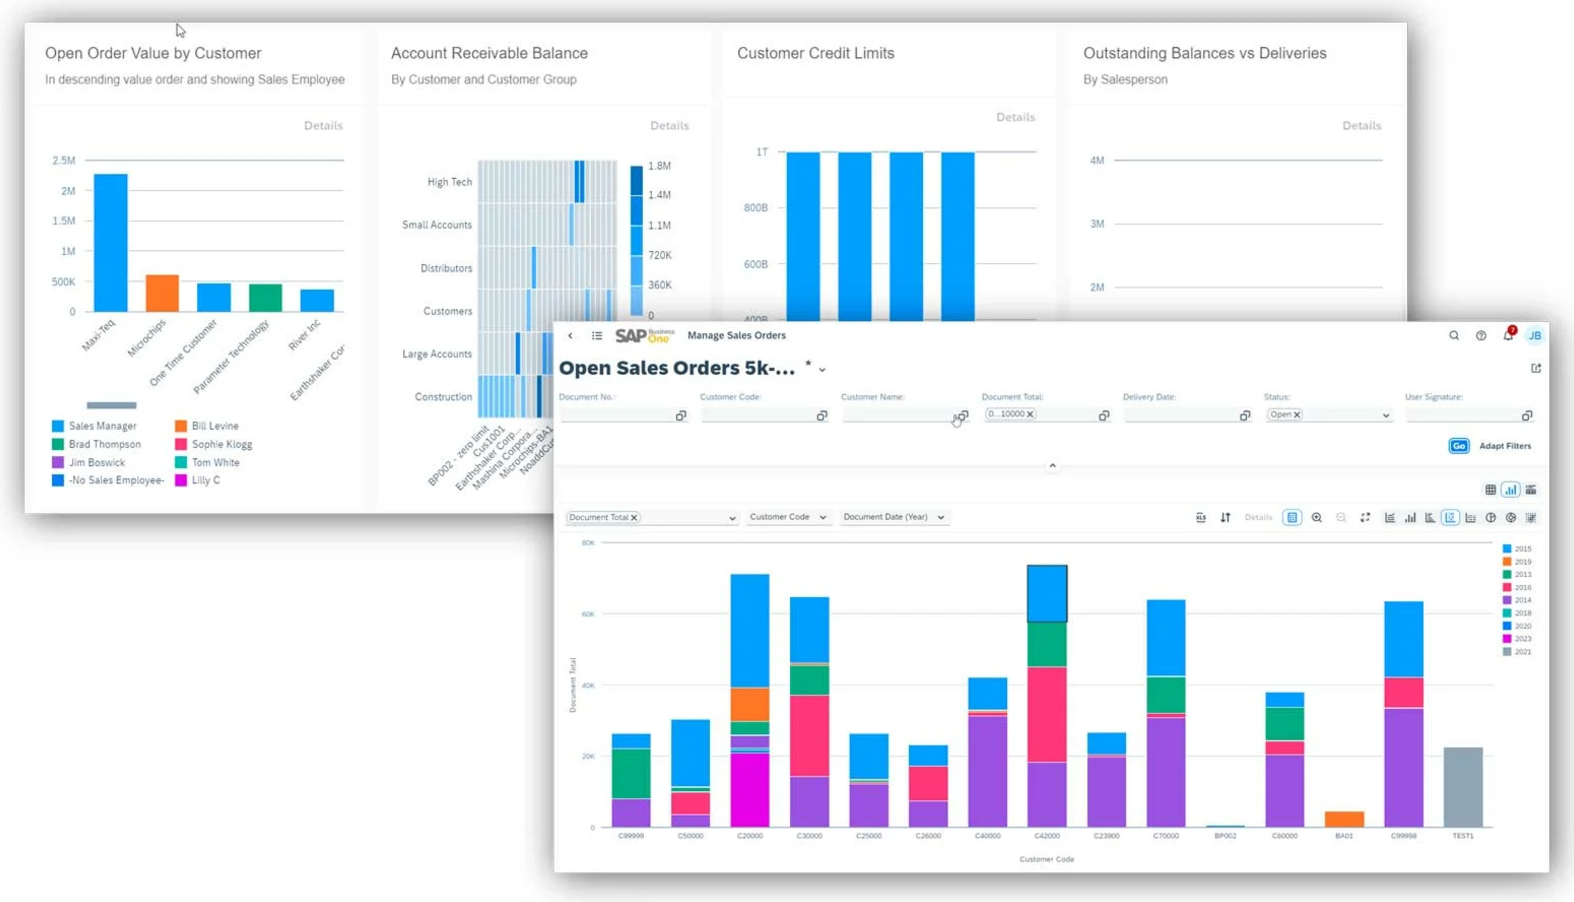Open the navigation menu list icon

pos(597,336)
